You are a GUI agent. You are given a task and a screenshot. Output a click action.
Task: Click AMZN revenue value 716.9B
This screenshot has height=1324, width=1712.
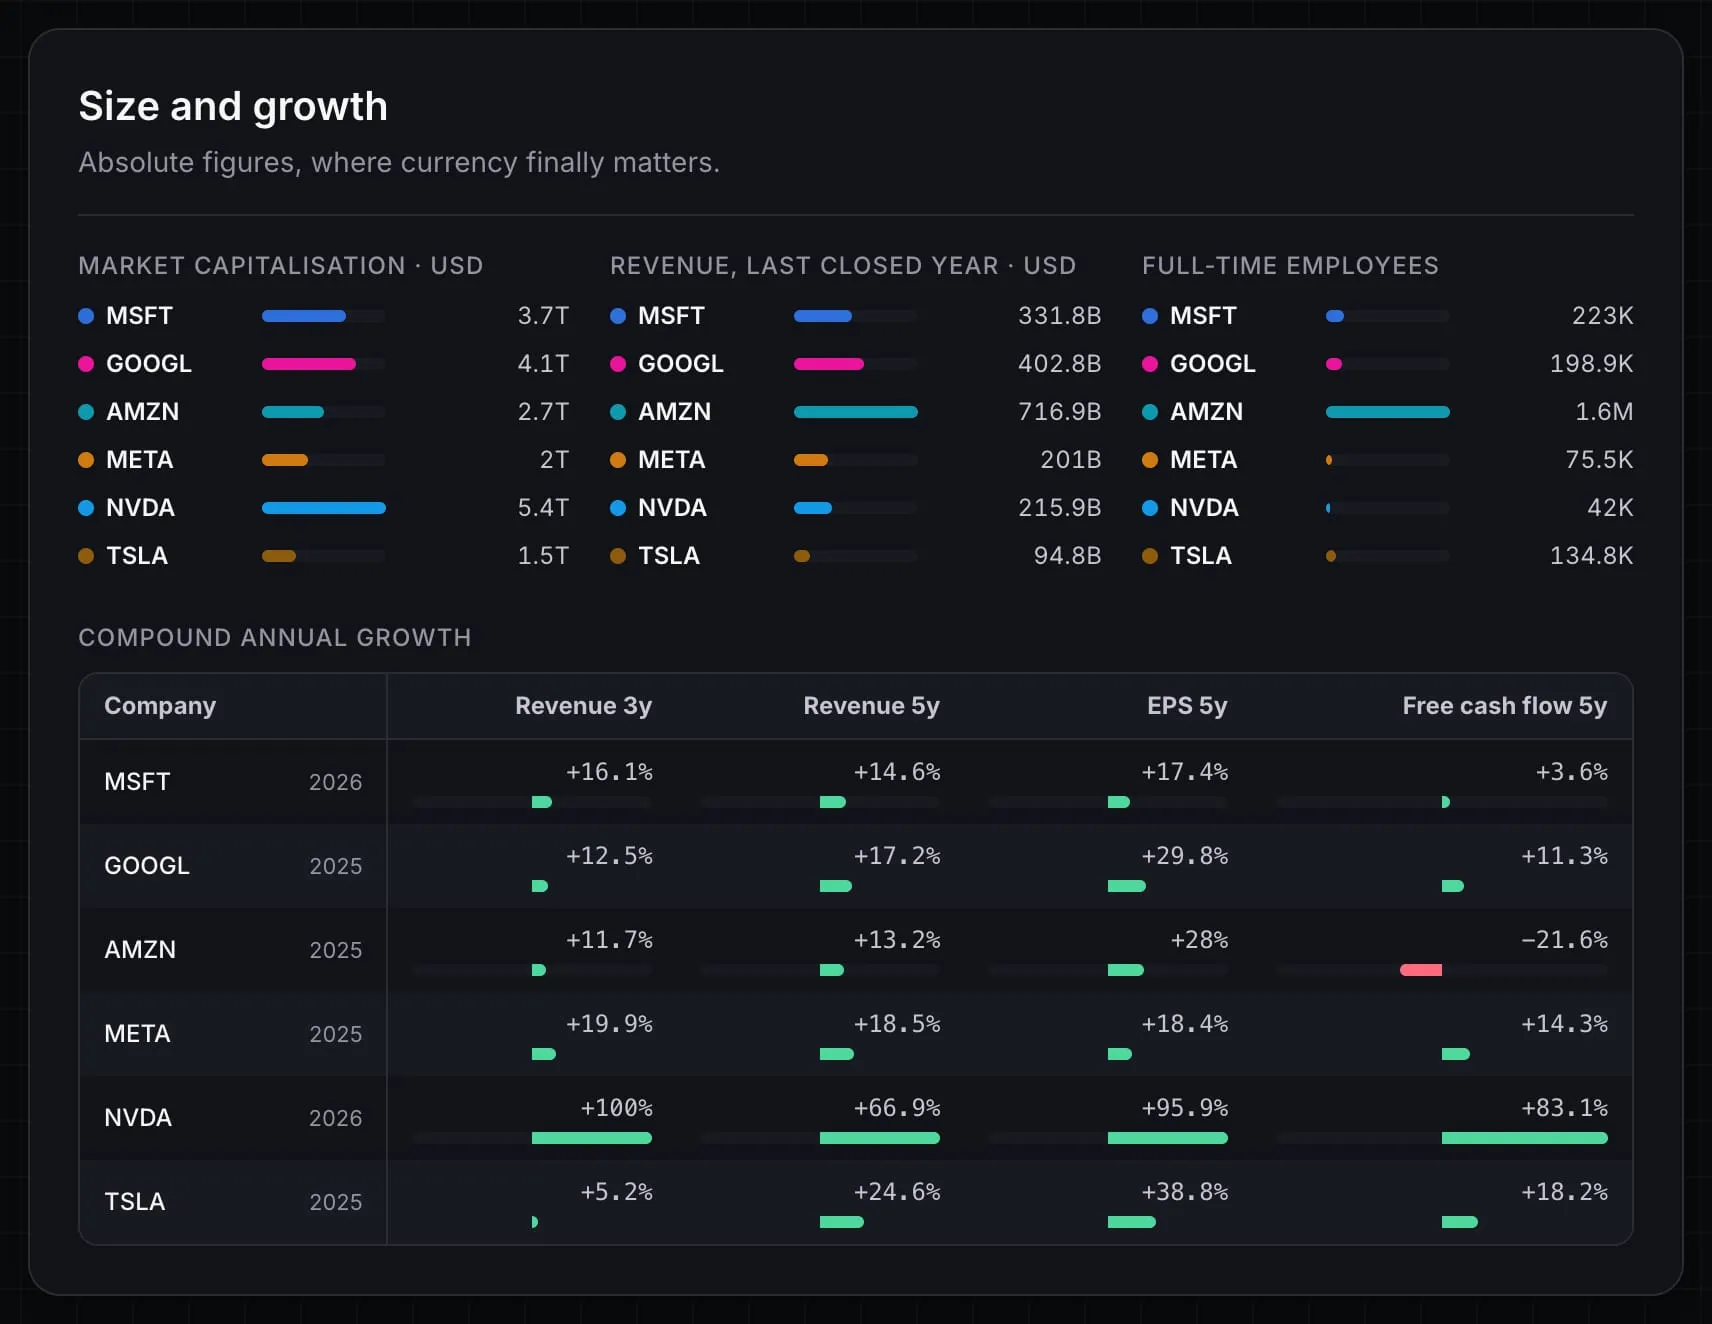(1060, 412)
